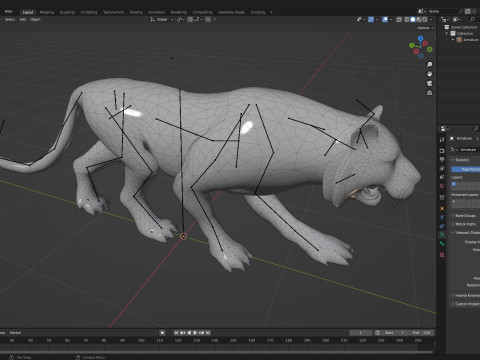Image resolution: width=480 pixels, height=360 pixels.
Task: Open the Output properties tab icon
Action: 442,160
